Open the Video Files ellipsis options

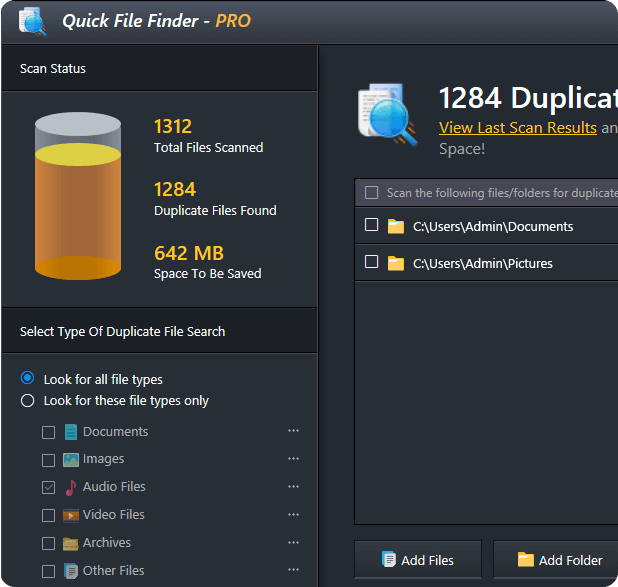click(293, 515)
